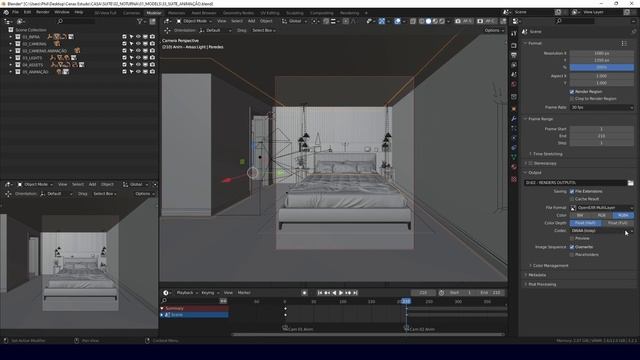
Task: Enable Preview checkbox under Codec
Action: (x=572, y=238)
